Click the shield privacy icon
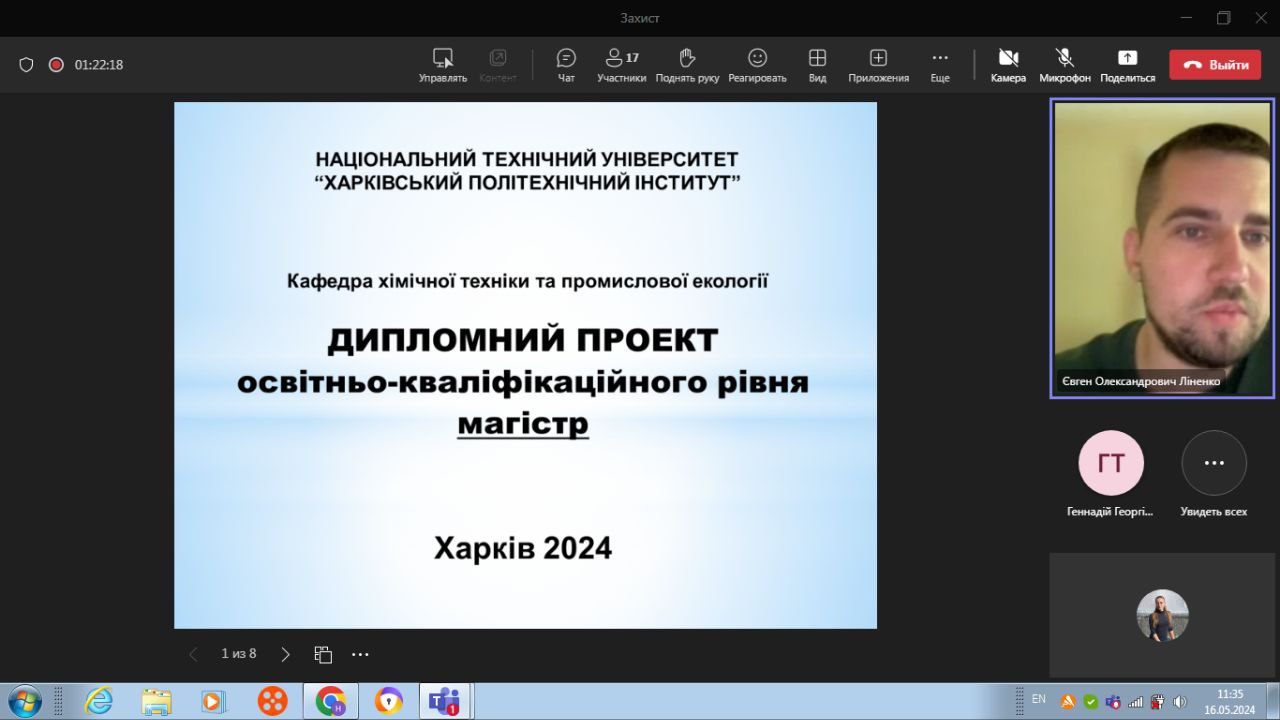Screen dimensions: 1280x720 (x=27, y=65)
